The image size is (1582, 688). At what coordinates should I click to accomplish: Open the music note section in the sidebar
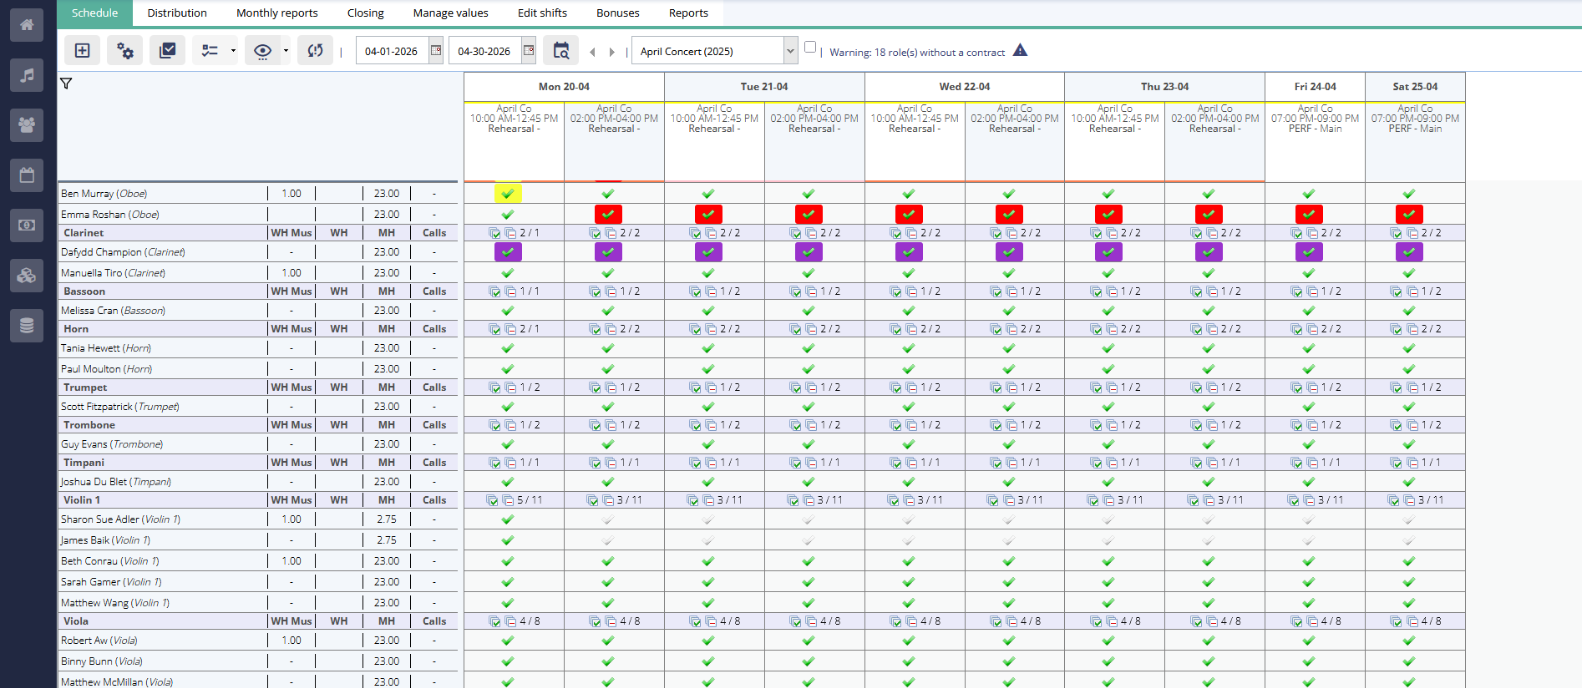click(x=27, y=75)
